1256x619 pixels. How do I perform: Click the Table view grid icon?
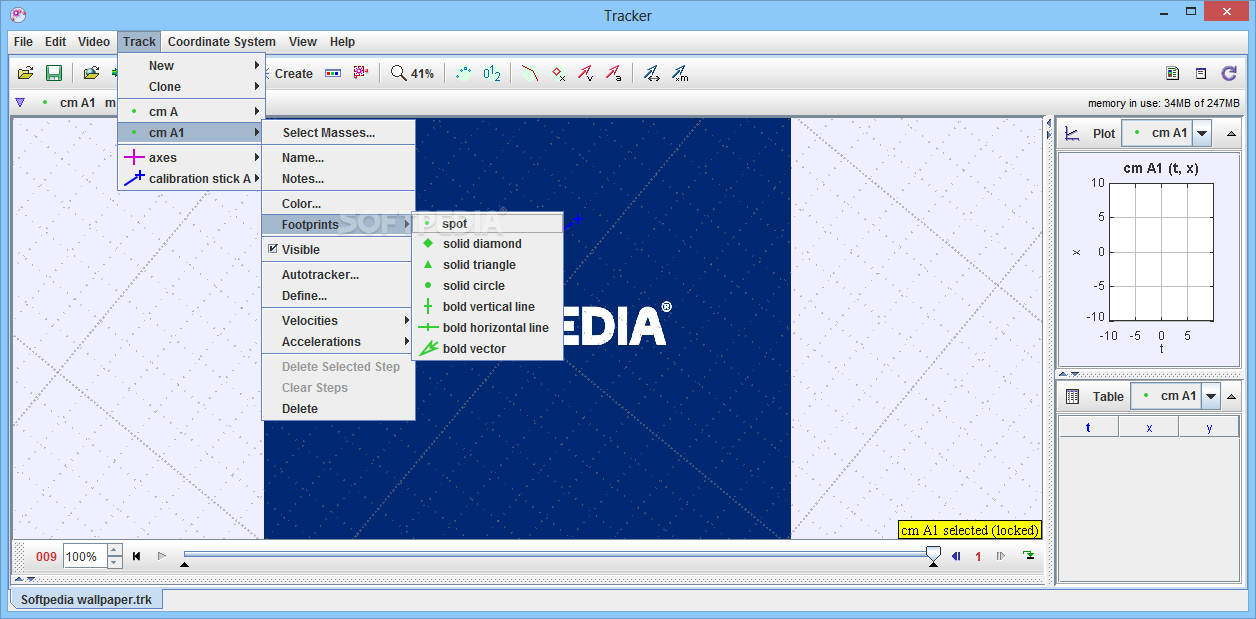[1073, 396]
